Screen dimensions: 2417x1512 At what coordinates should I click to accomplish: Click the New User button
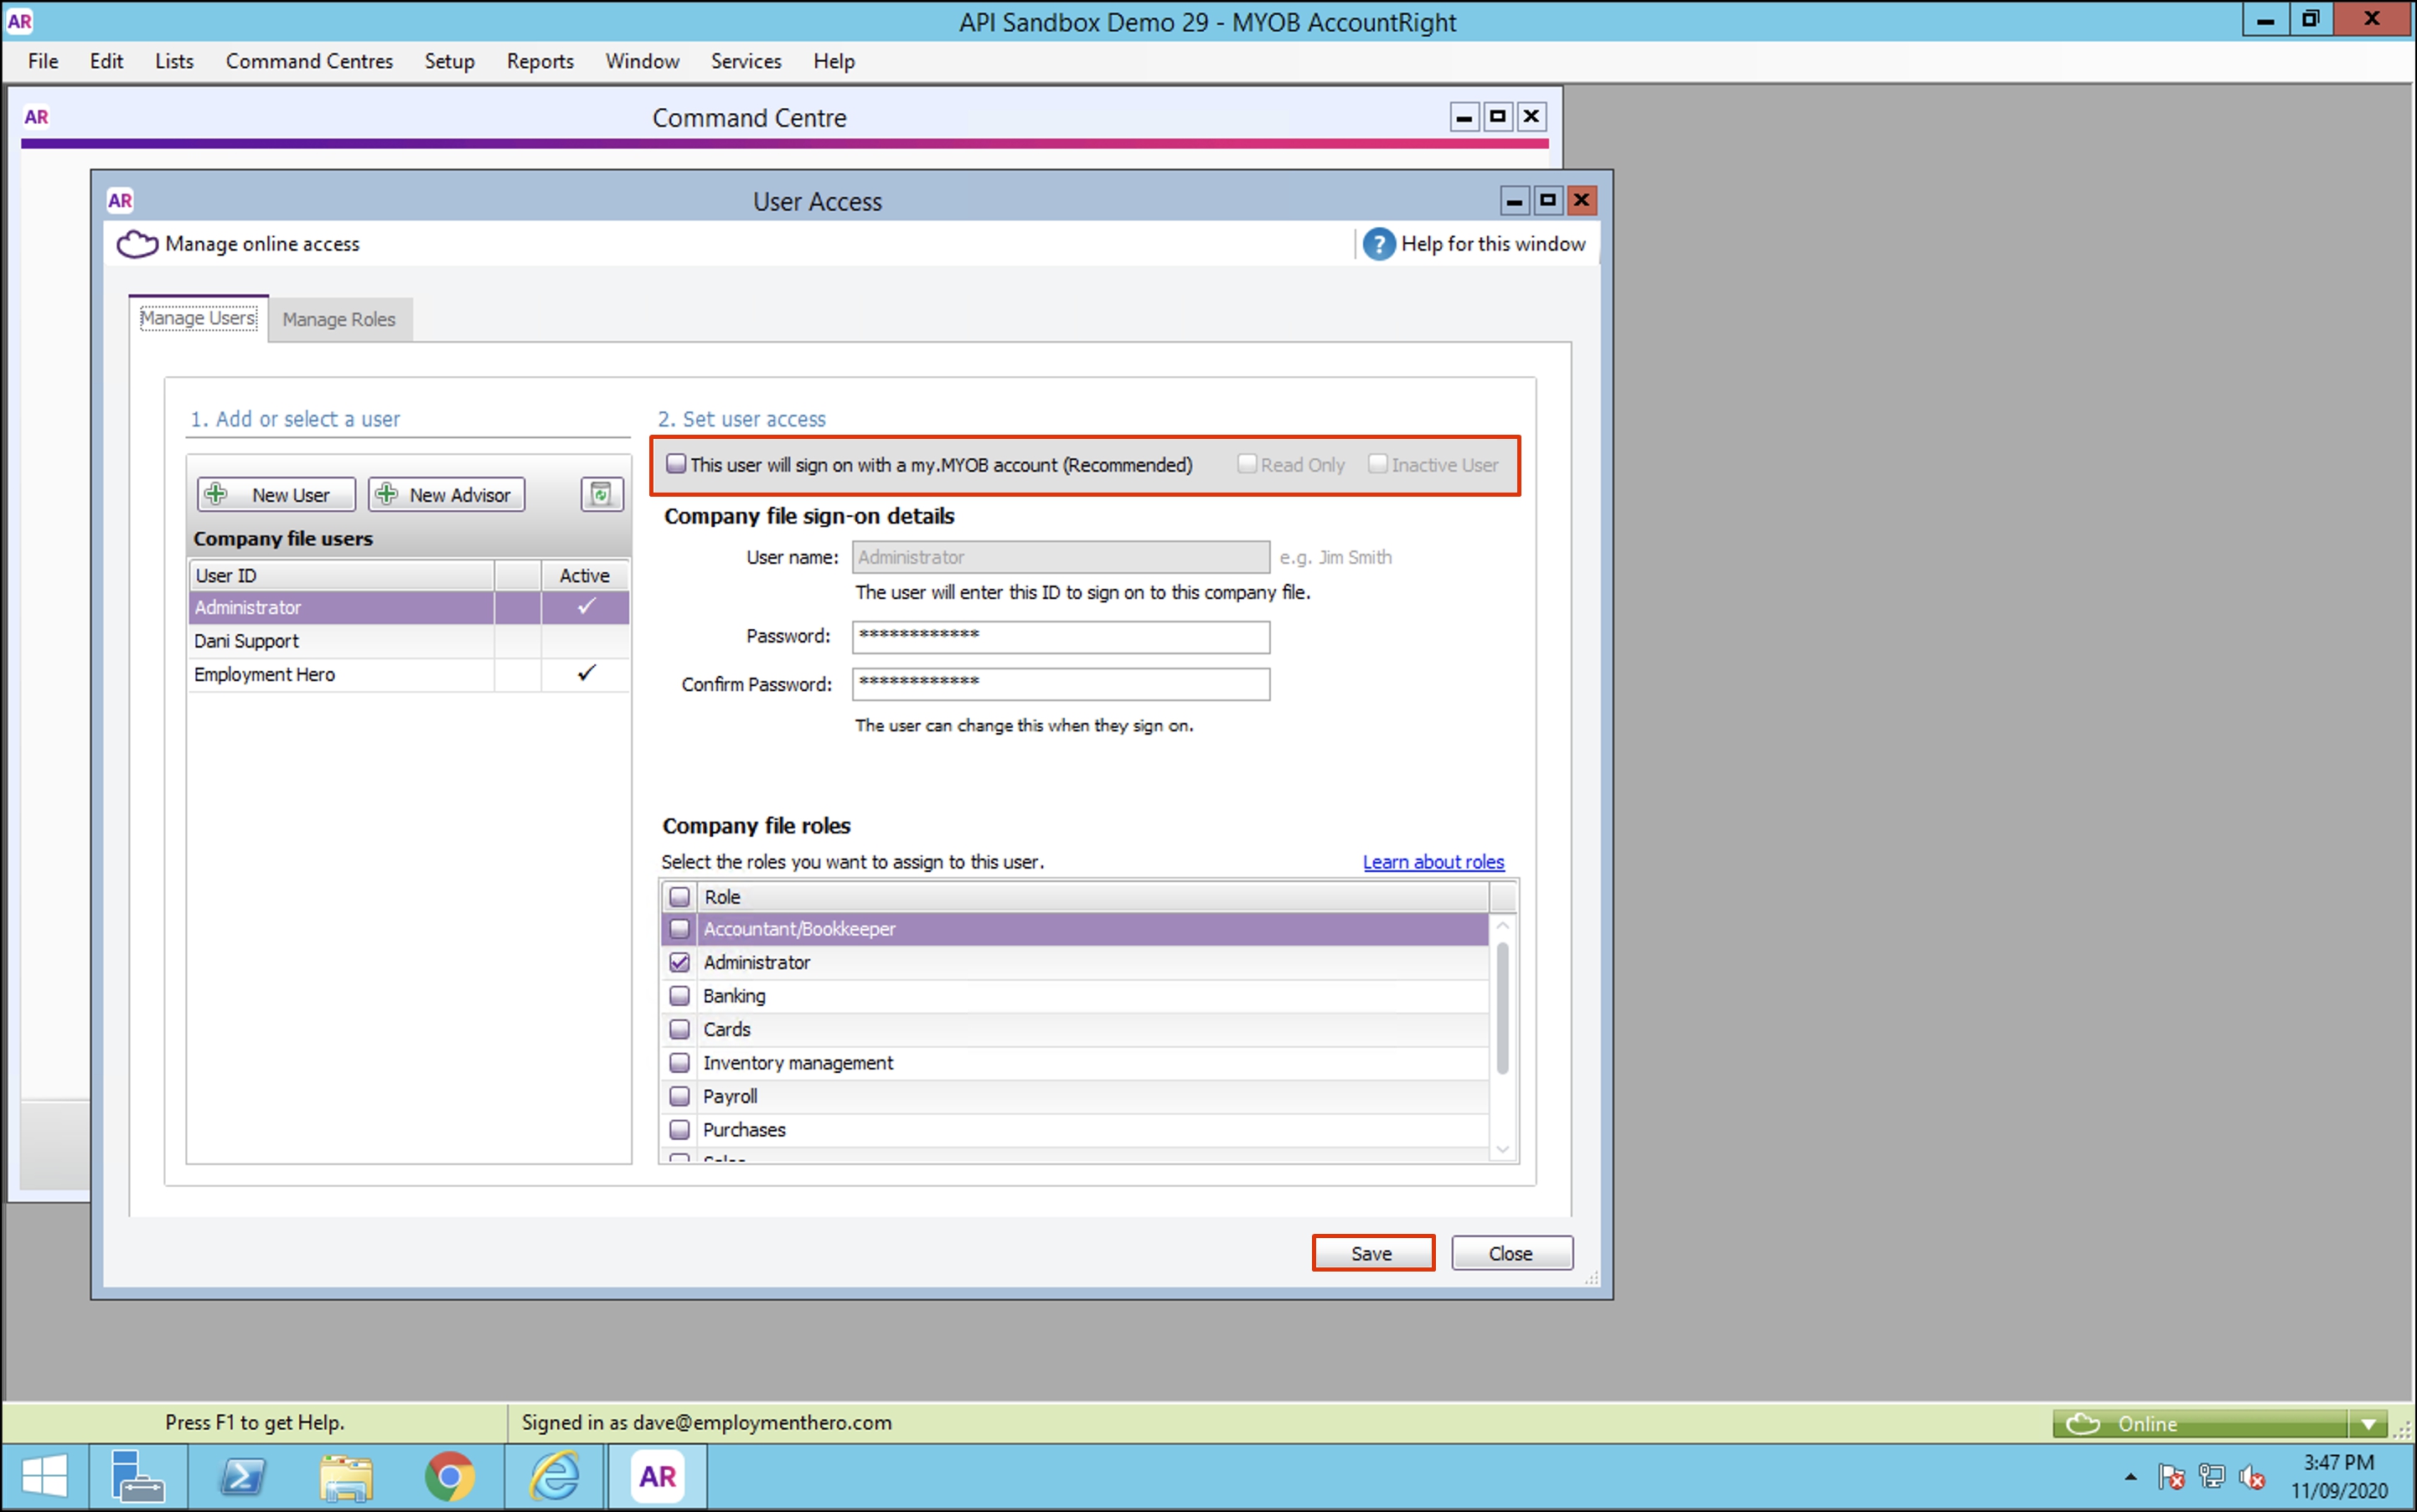(x=276, y=494)
